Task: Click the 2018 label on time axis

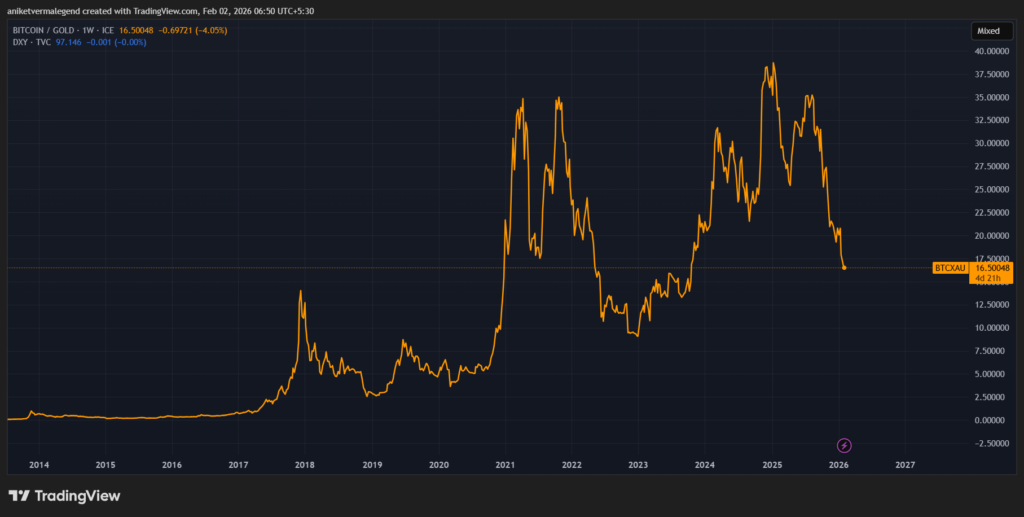Action: pos(305,465)
